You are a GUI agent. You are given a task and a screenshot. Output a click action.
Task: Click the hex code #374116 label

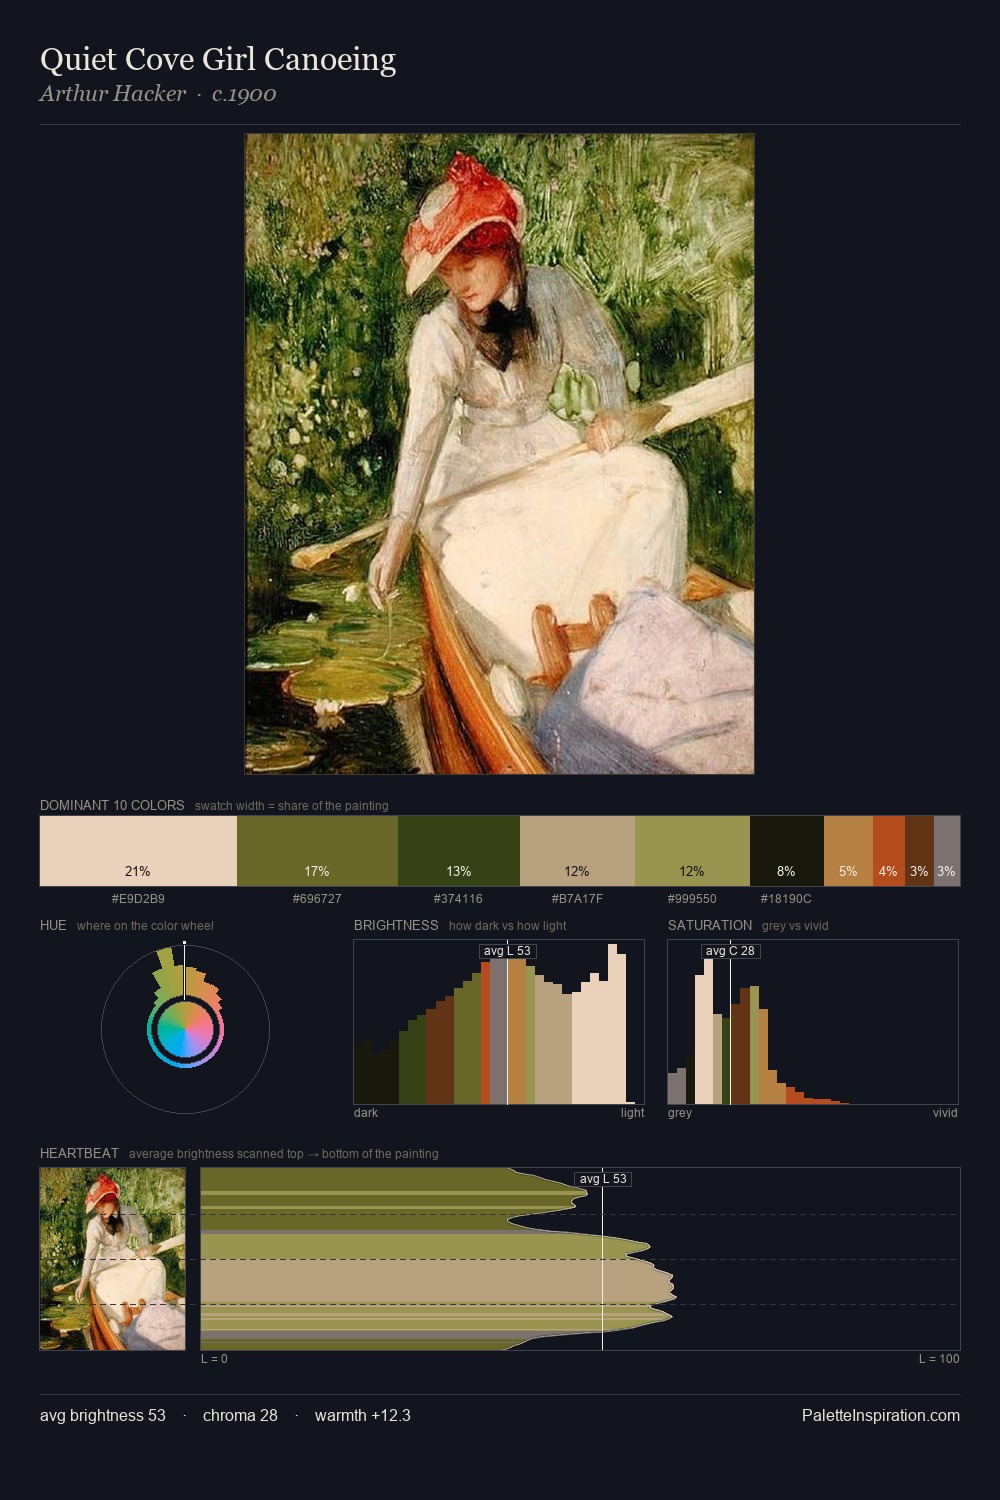[458, 899]
